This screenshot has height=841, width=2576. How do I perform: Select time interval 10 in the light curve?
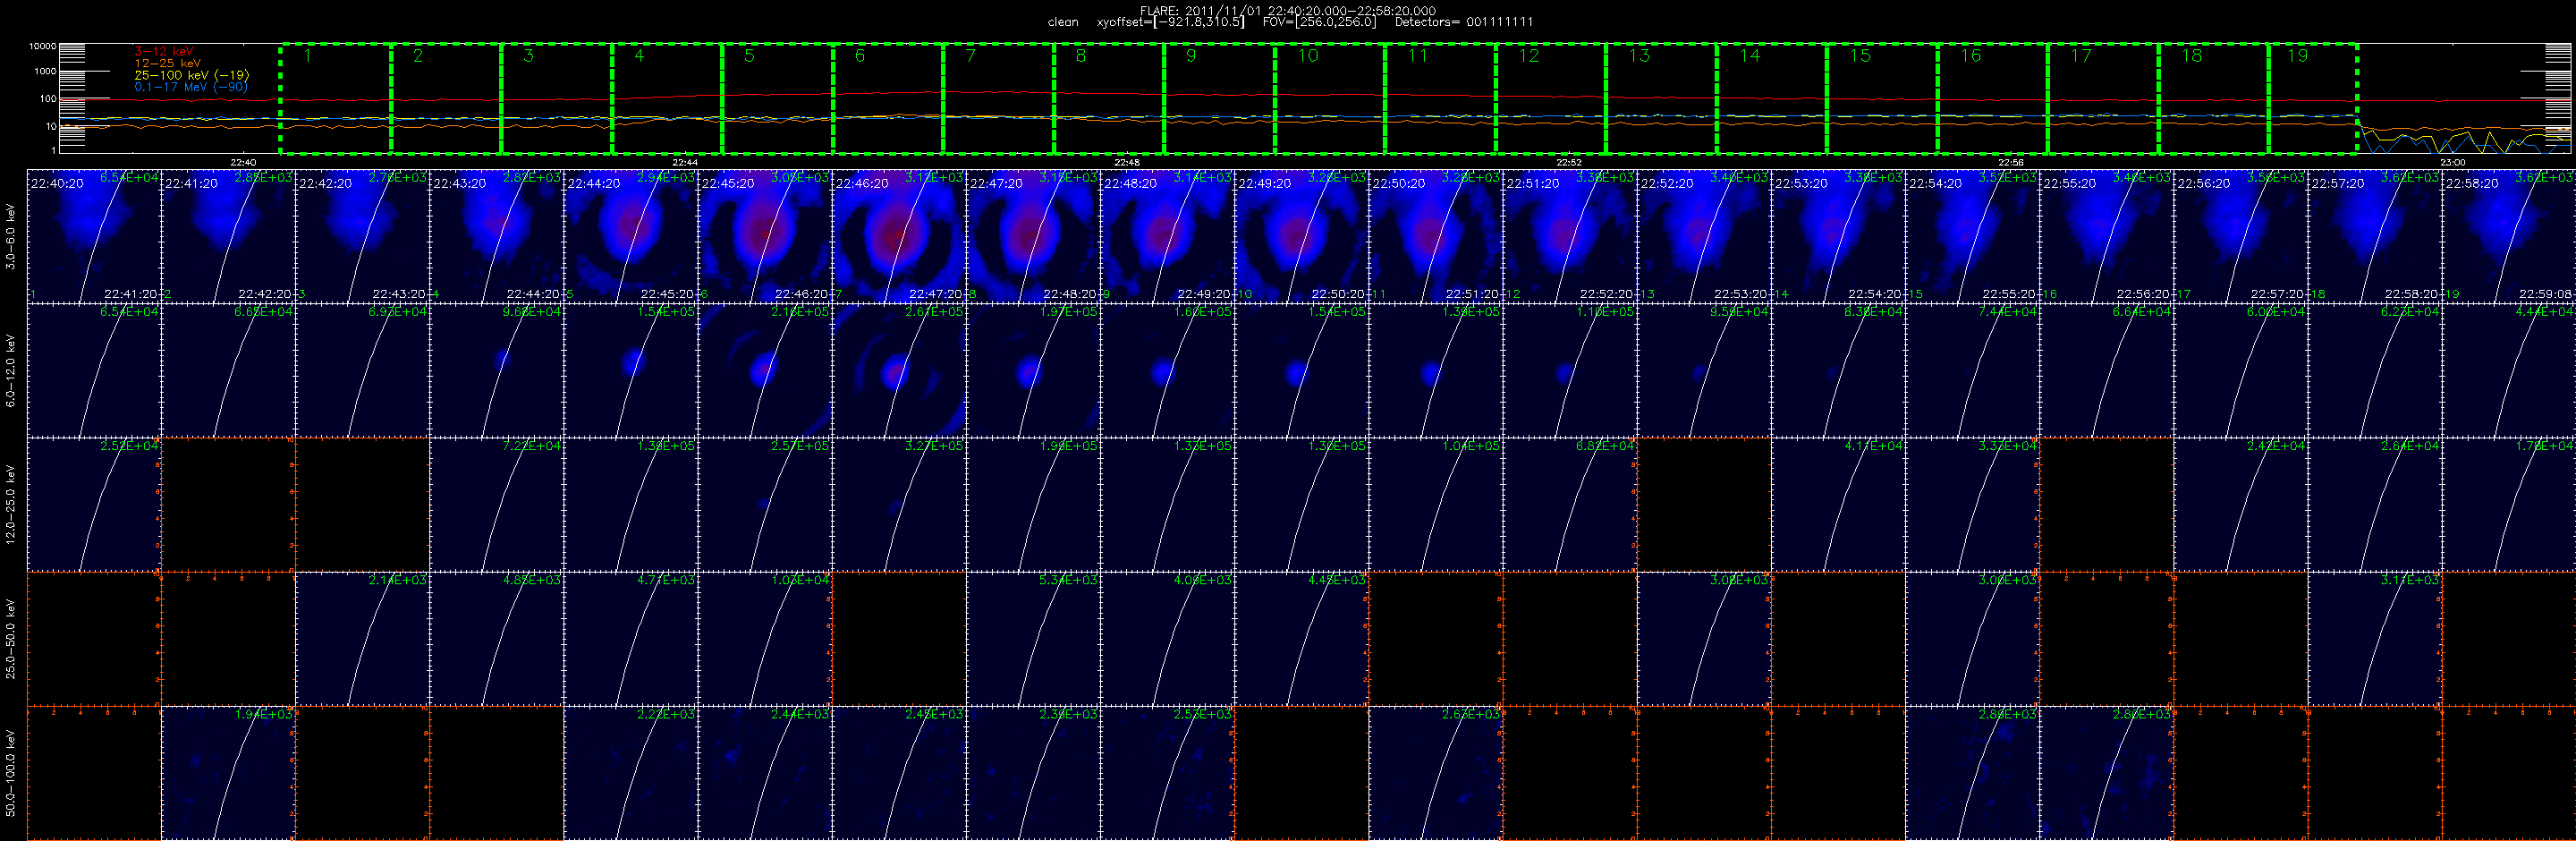(1330, 99)
